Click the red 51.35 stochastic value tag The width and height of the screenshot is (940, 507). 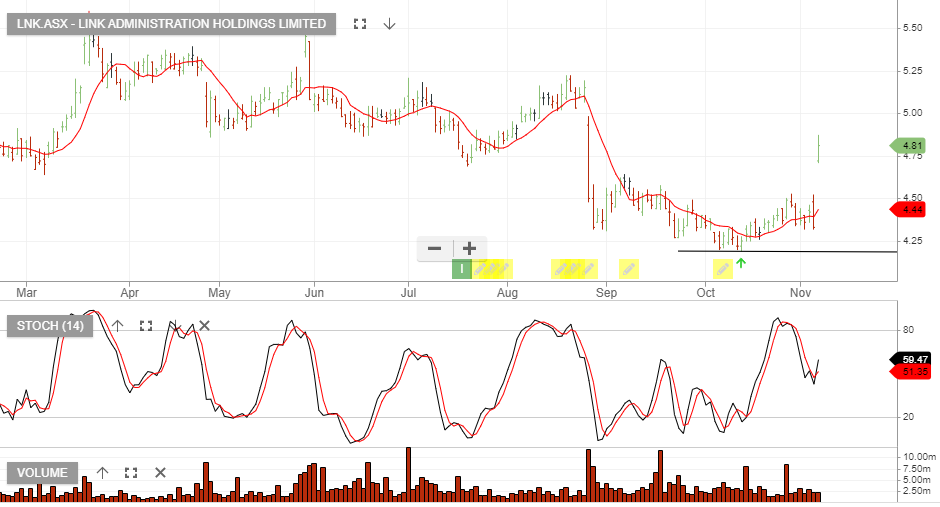(911, 372)
